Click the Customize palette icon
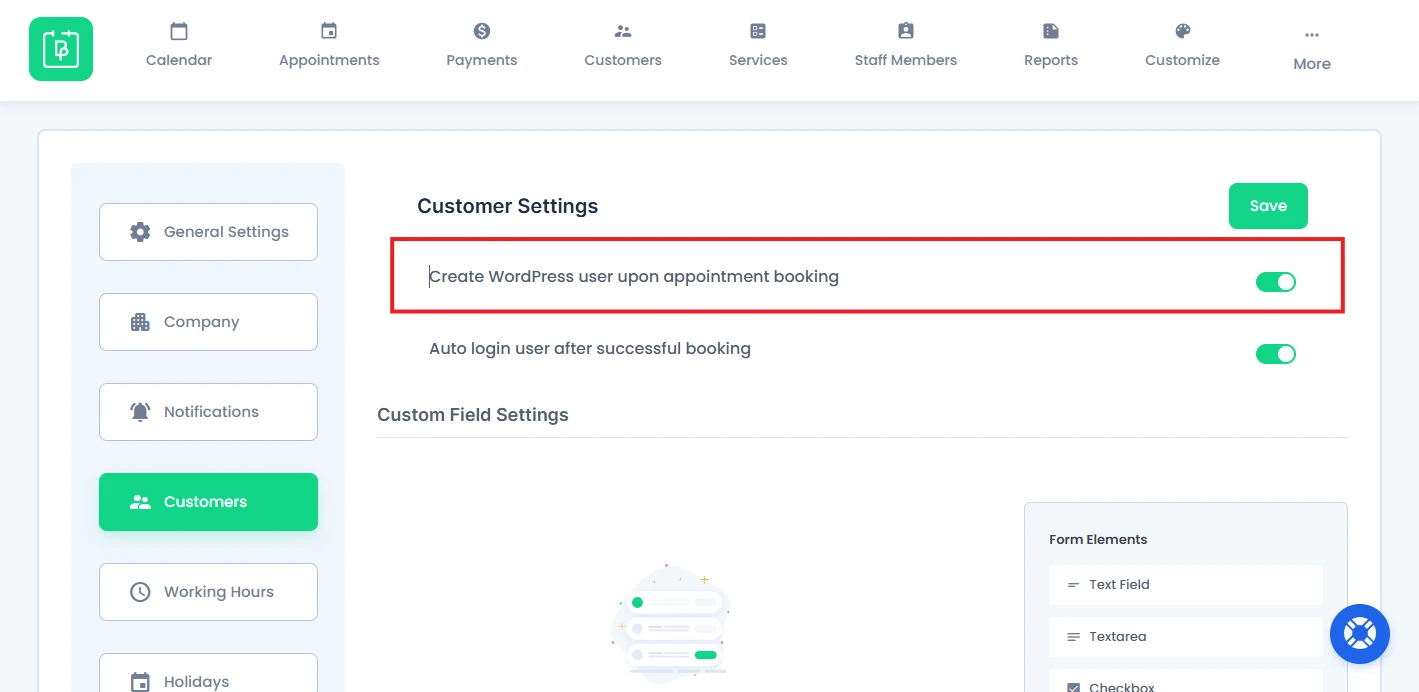 pos(1183,31)
